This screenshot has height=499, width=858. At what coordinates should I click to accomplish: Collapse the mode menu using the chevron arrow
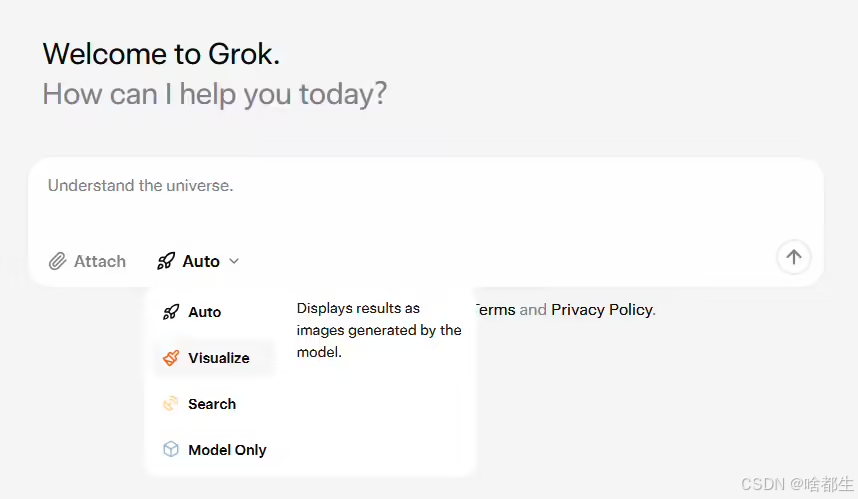coord(235,262)
